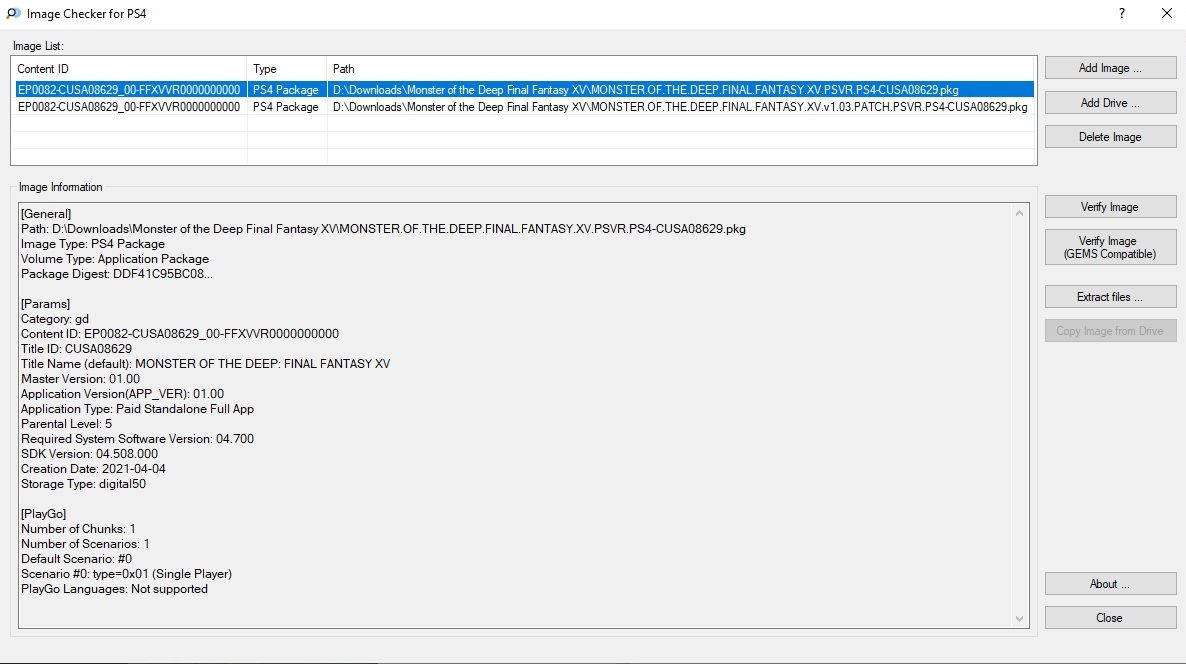Click the Volume Type: Application Package line
The image size is (1186, 664).
pos(115,259)
